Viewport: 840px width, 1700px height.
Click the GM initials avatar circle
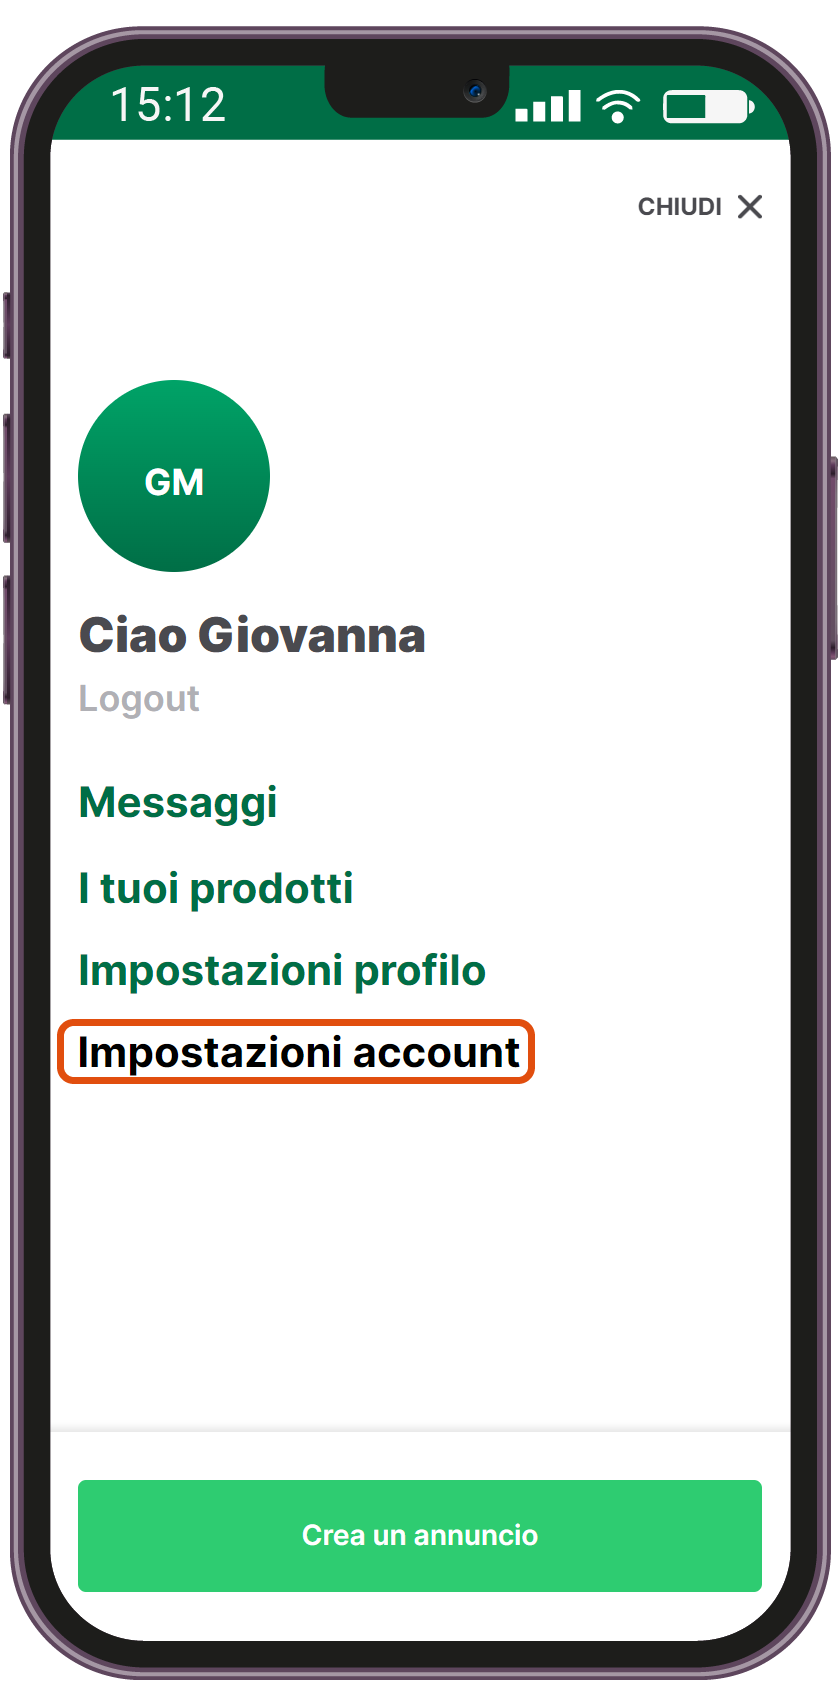point(174,476)
